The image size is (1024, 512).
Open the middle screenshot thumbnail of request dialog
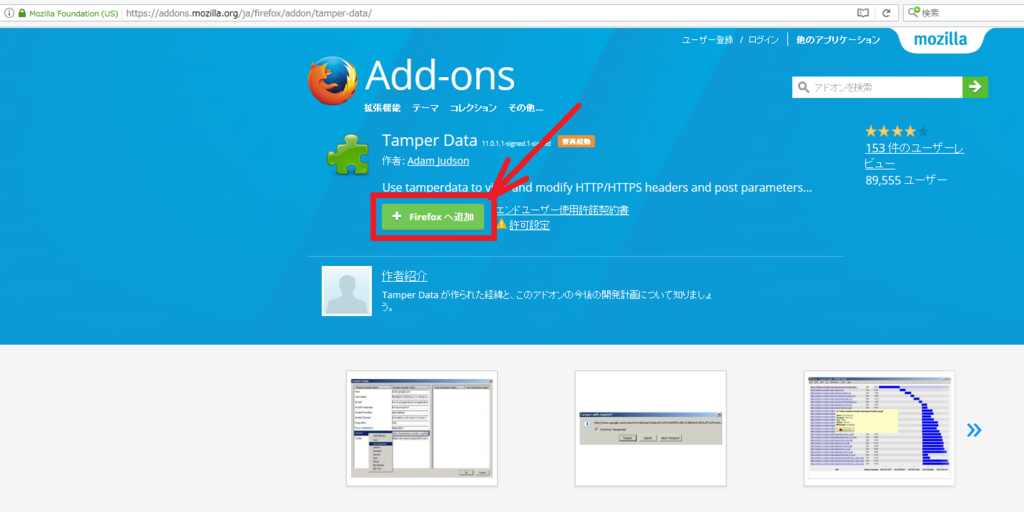(x=650, y=428)
